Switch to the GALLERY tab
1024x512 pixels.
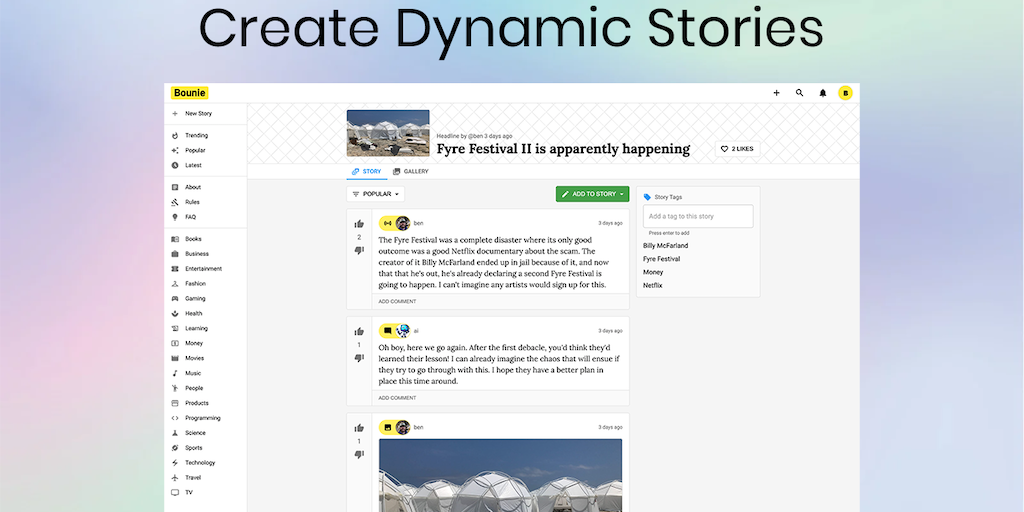411,172
